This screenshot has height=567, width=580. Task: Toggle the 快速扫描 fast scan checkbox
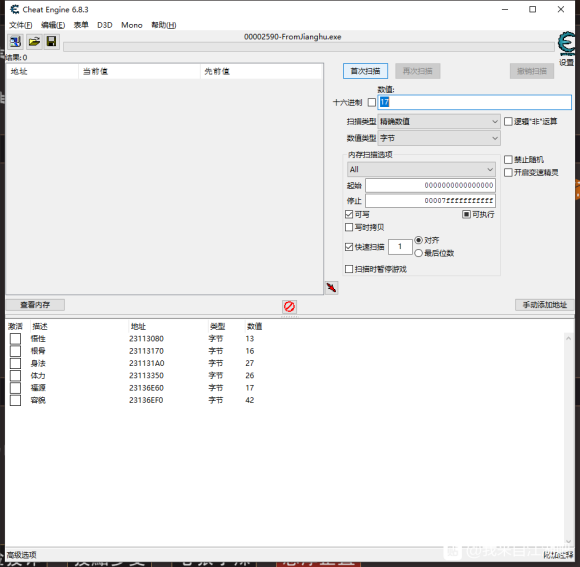click(349, 247)
